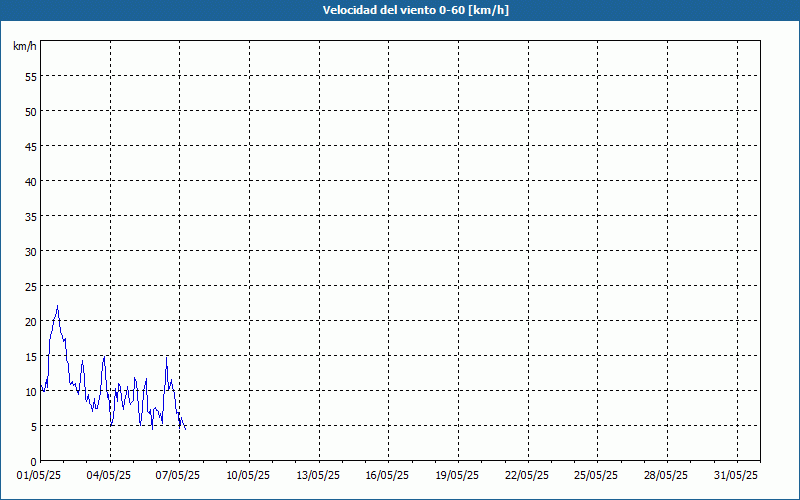This screenshot has width=800, height=500.
Task: Click the y-axis value 35
Action: (31, 217)
